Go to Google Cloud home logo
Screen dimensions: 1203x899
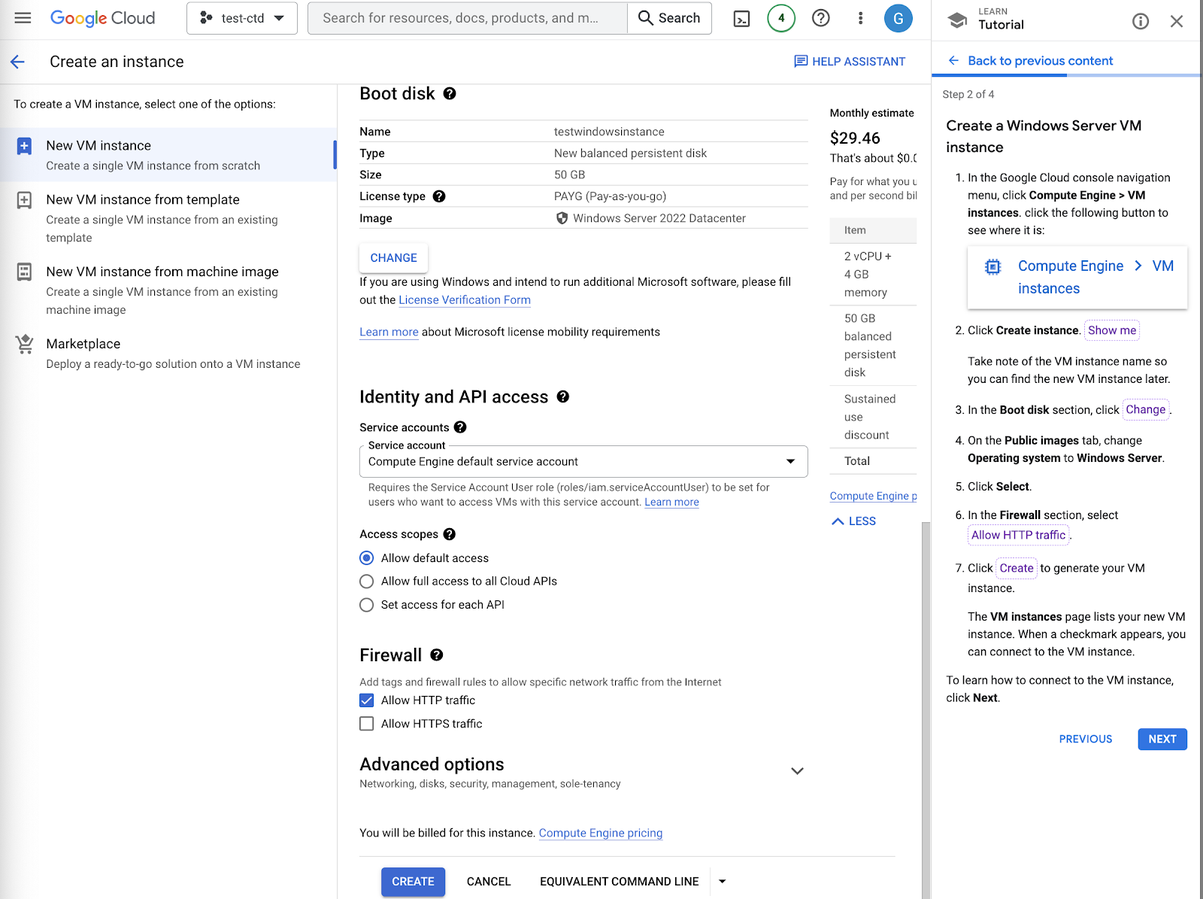tap(103, 18)
